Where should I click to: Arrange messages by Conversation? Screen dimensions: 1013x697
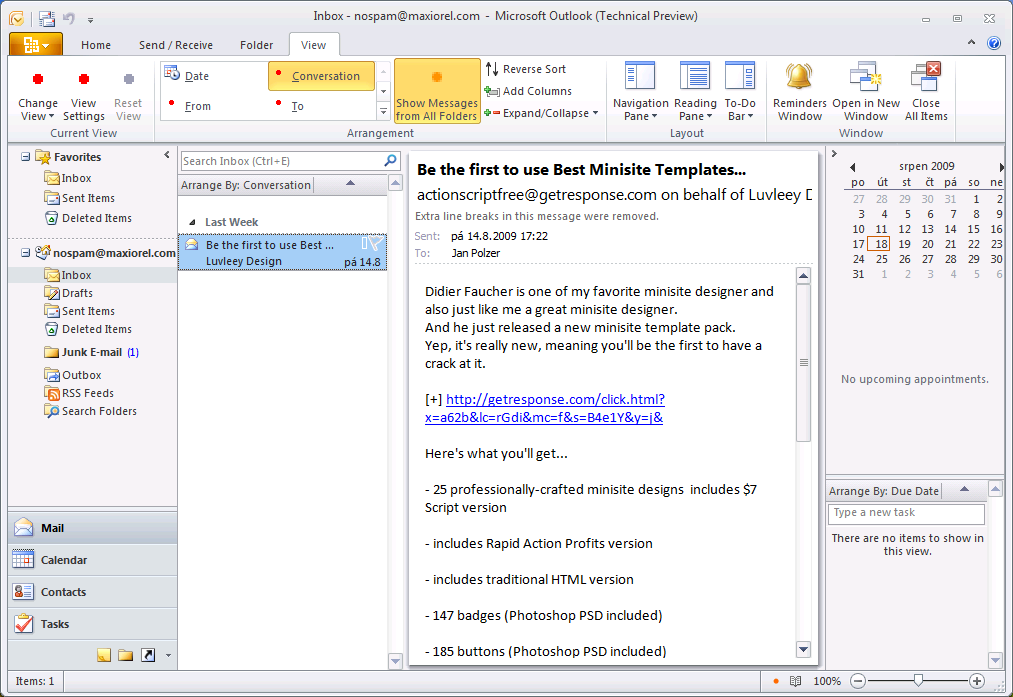[x=321, y=76]
